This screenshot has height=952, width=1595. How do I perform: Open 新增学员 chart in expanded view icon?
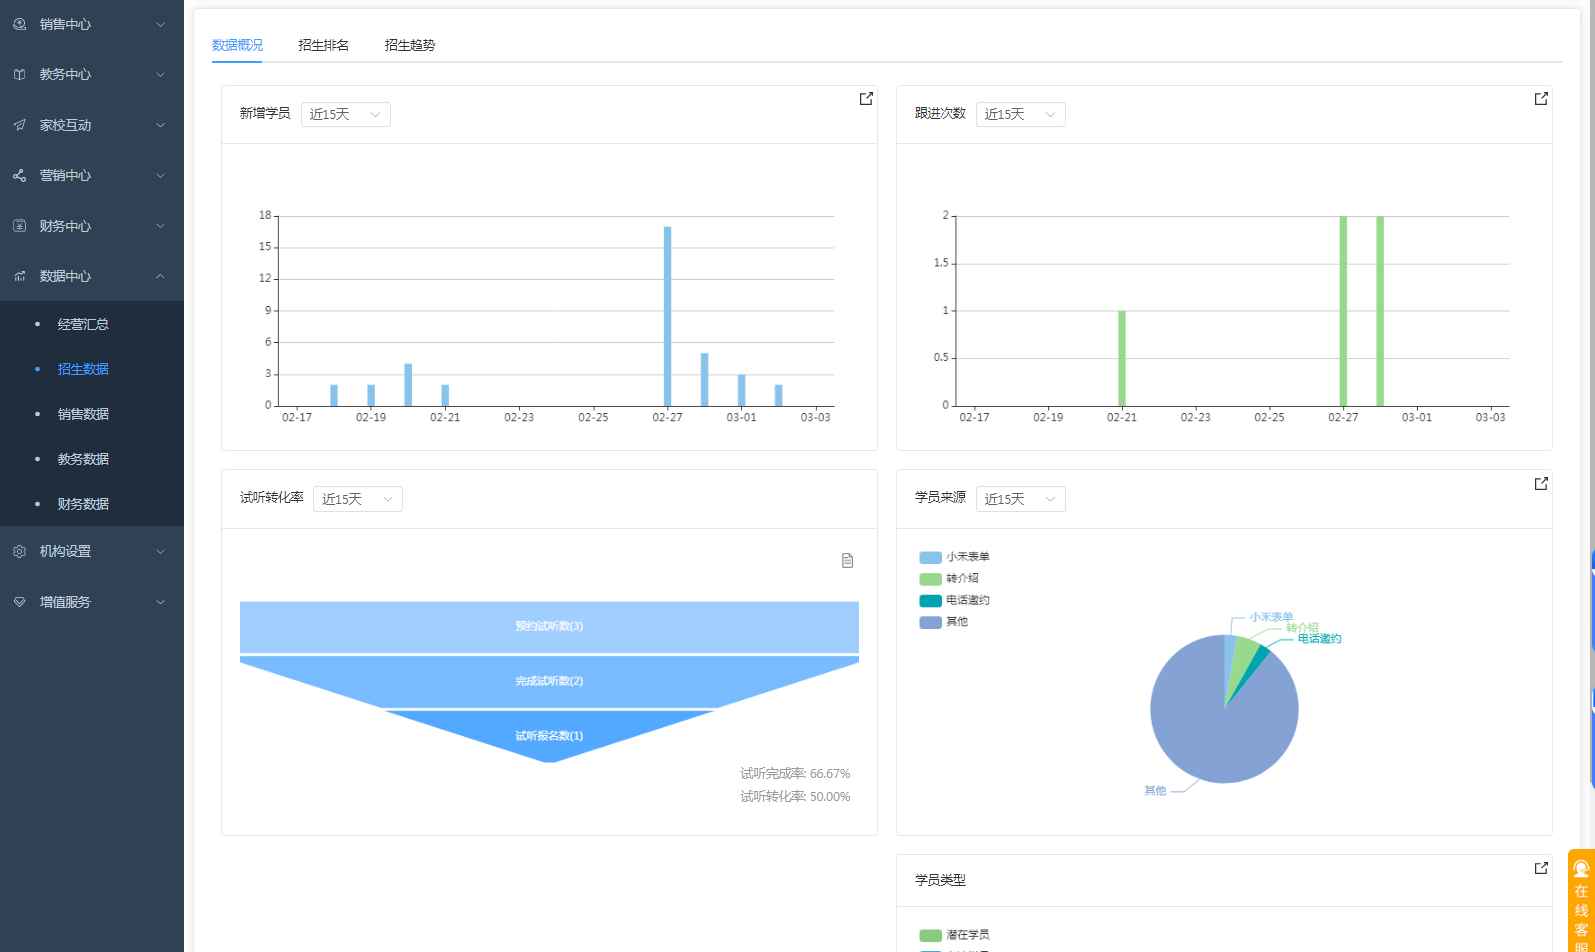[x=866, y=99]
